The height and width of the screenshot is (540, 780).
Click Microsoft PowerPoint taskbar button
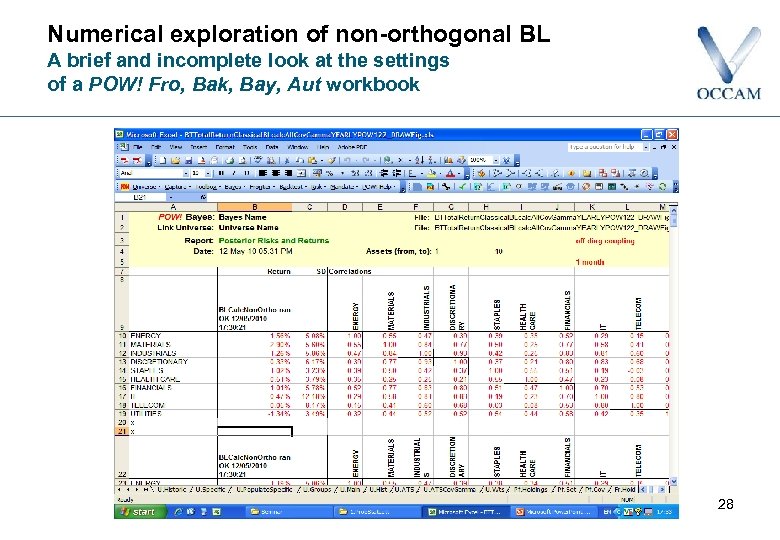click(556, 512)
